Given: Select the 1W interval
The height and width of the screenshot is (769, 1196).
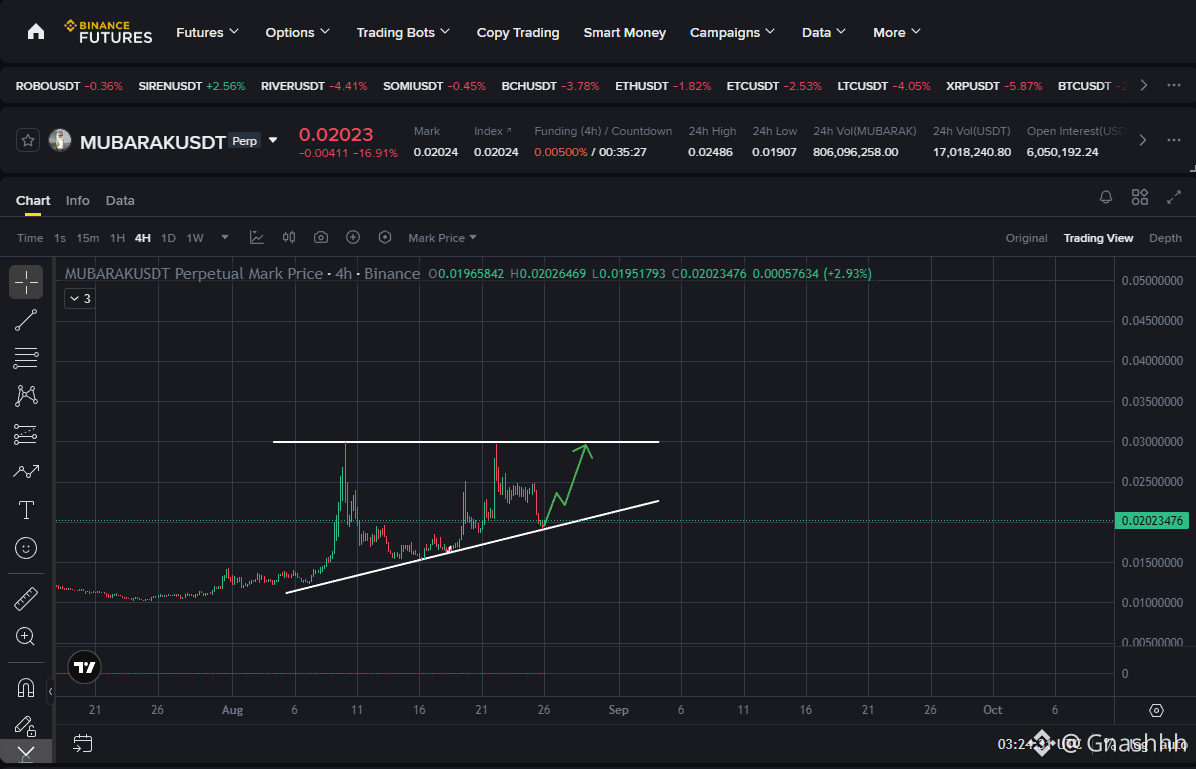Looking at the screenshot, I should pos(195,238).
